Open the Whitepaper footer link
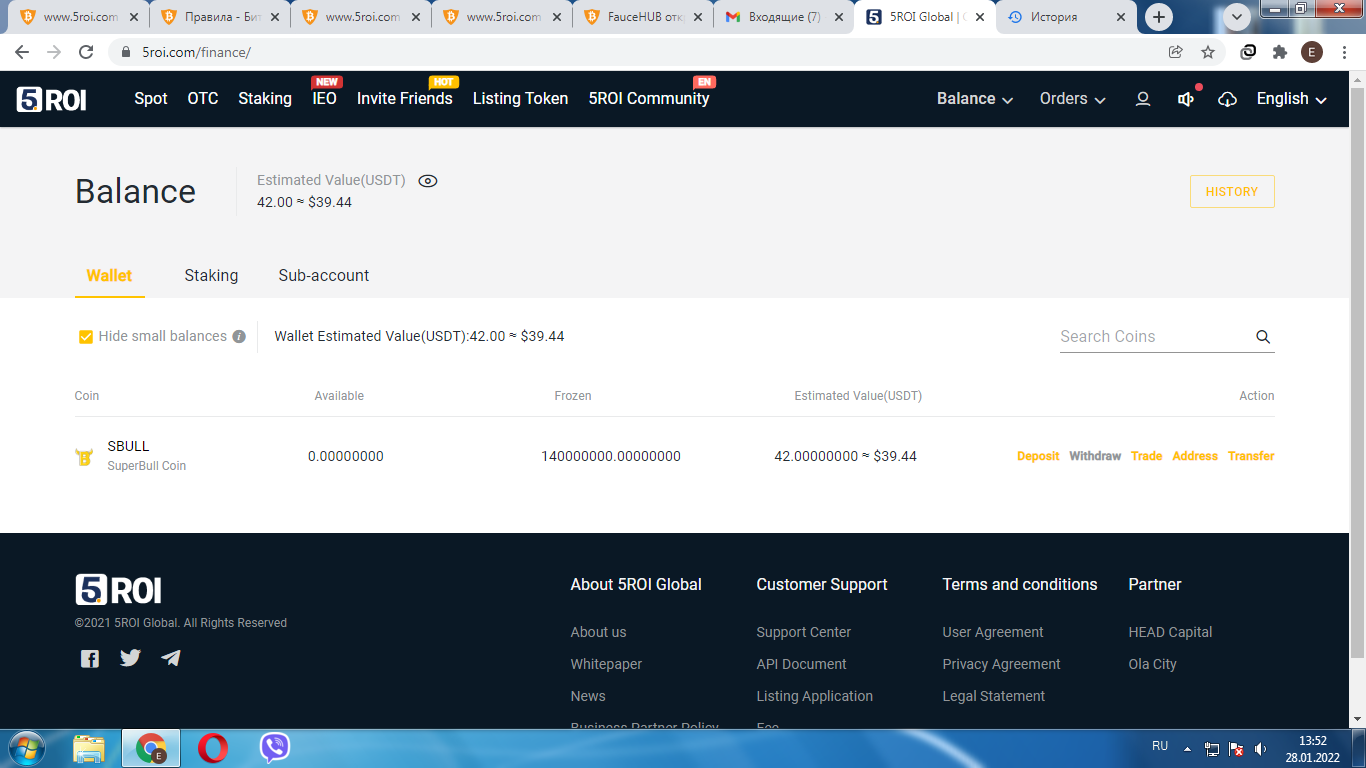The image size is (1366, 768). pyautogui.click(x=606, y=664)
